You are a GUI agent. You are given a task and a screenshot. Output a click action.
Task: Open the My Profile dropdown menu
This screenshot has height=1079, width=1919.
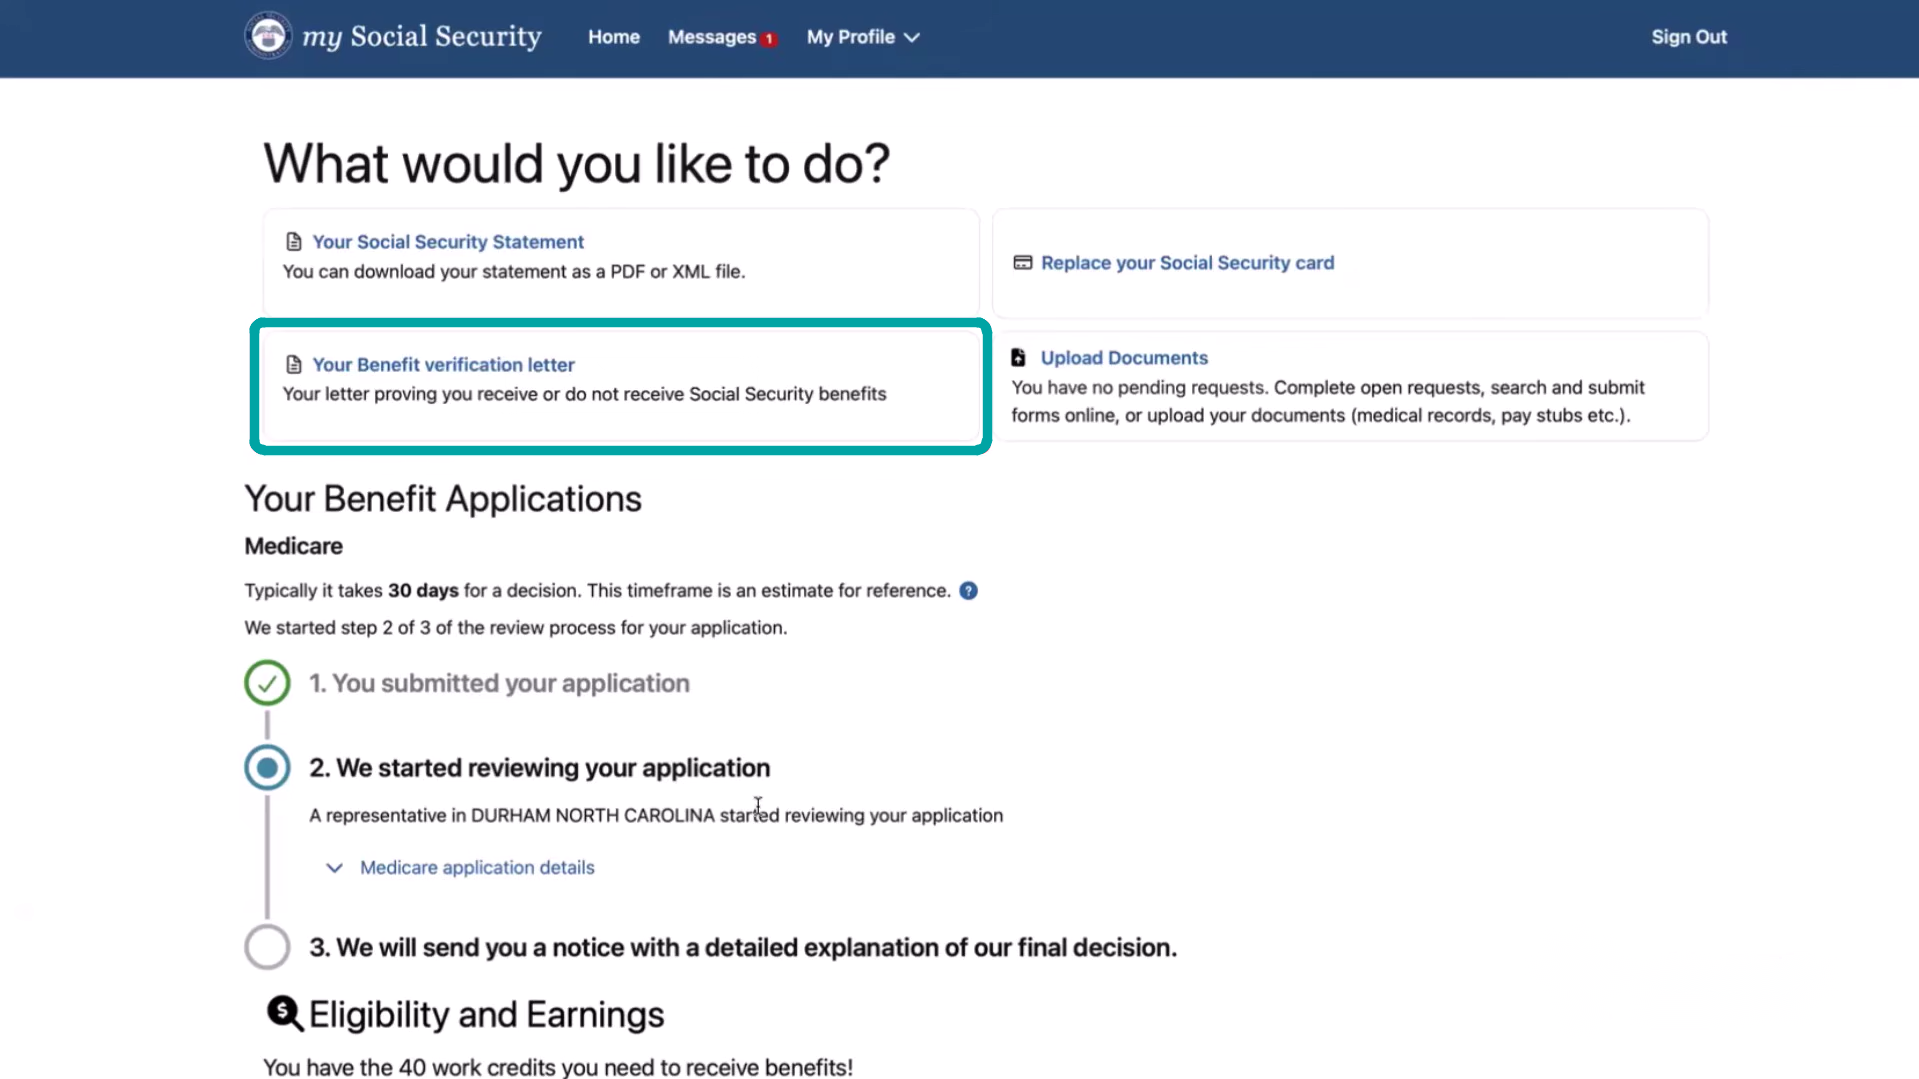[863, 37]
